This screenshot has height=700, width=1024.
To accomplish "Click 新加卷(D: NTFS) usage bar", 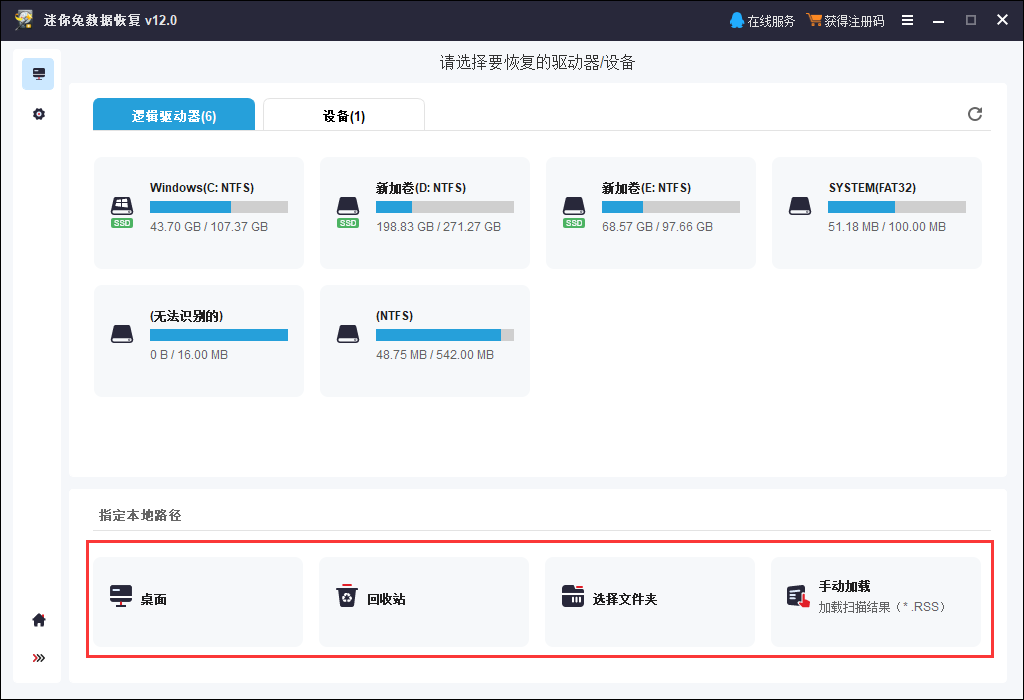I will pyautogui.click(x=445, y=207).
